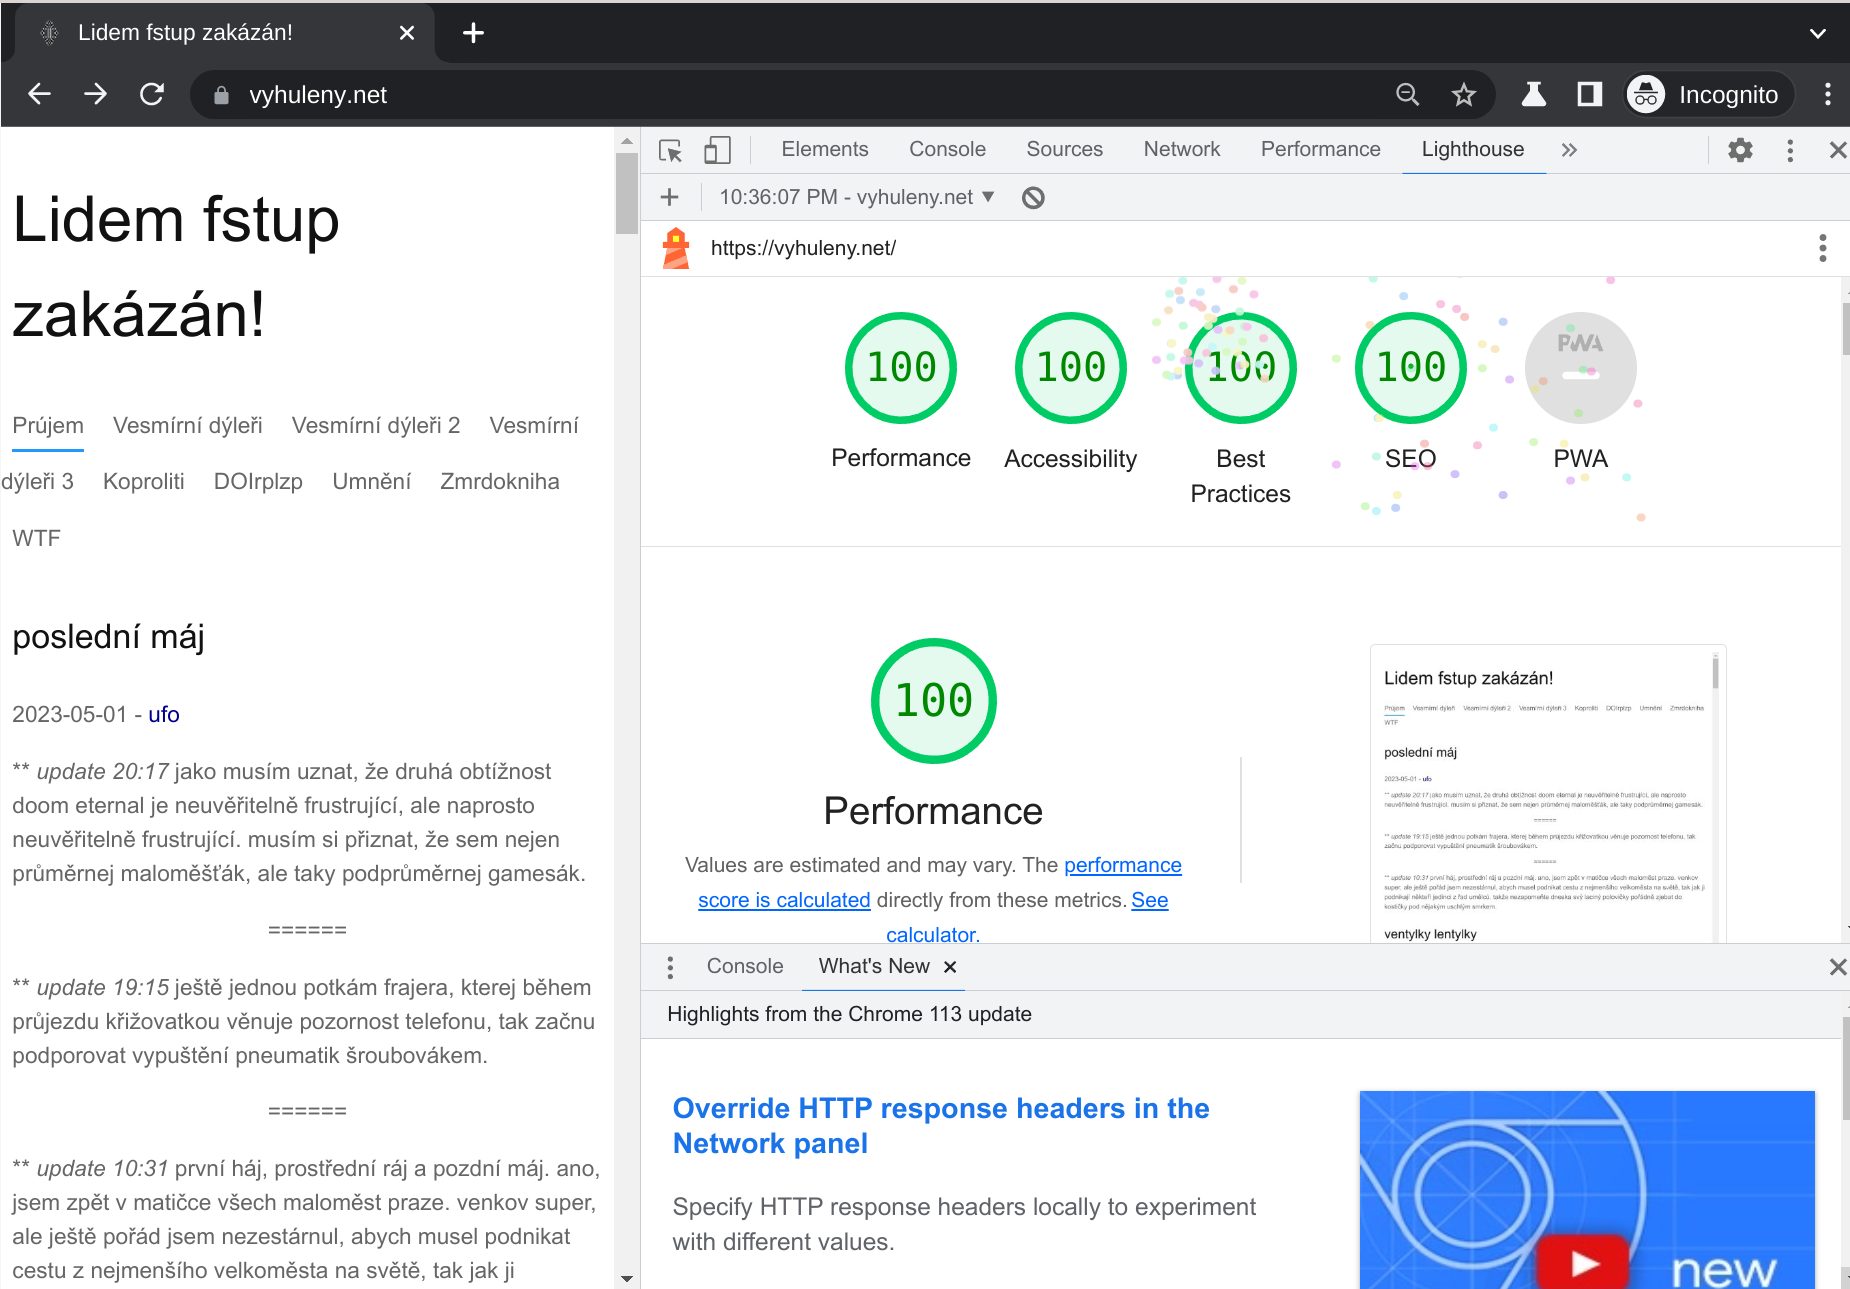The width and height of the screenshot is (1850, 1289).
Task: Close the What's New drawer tab
Action: [x=950, y=967]
